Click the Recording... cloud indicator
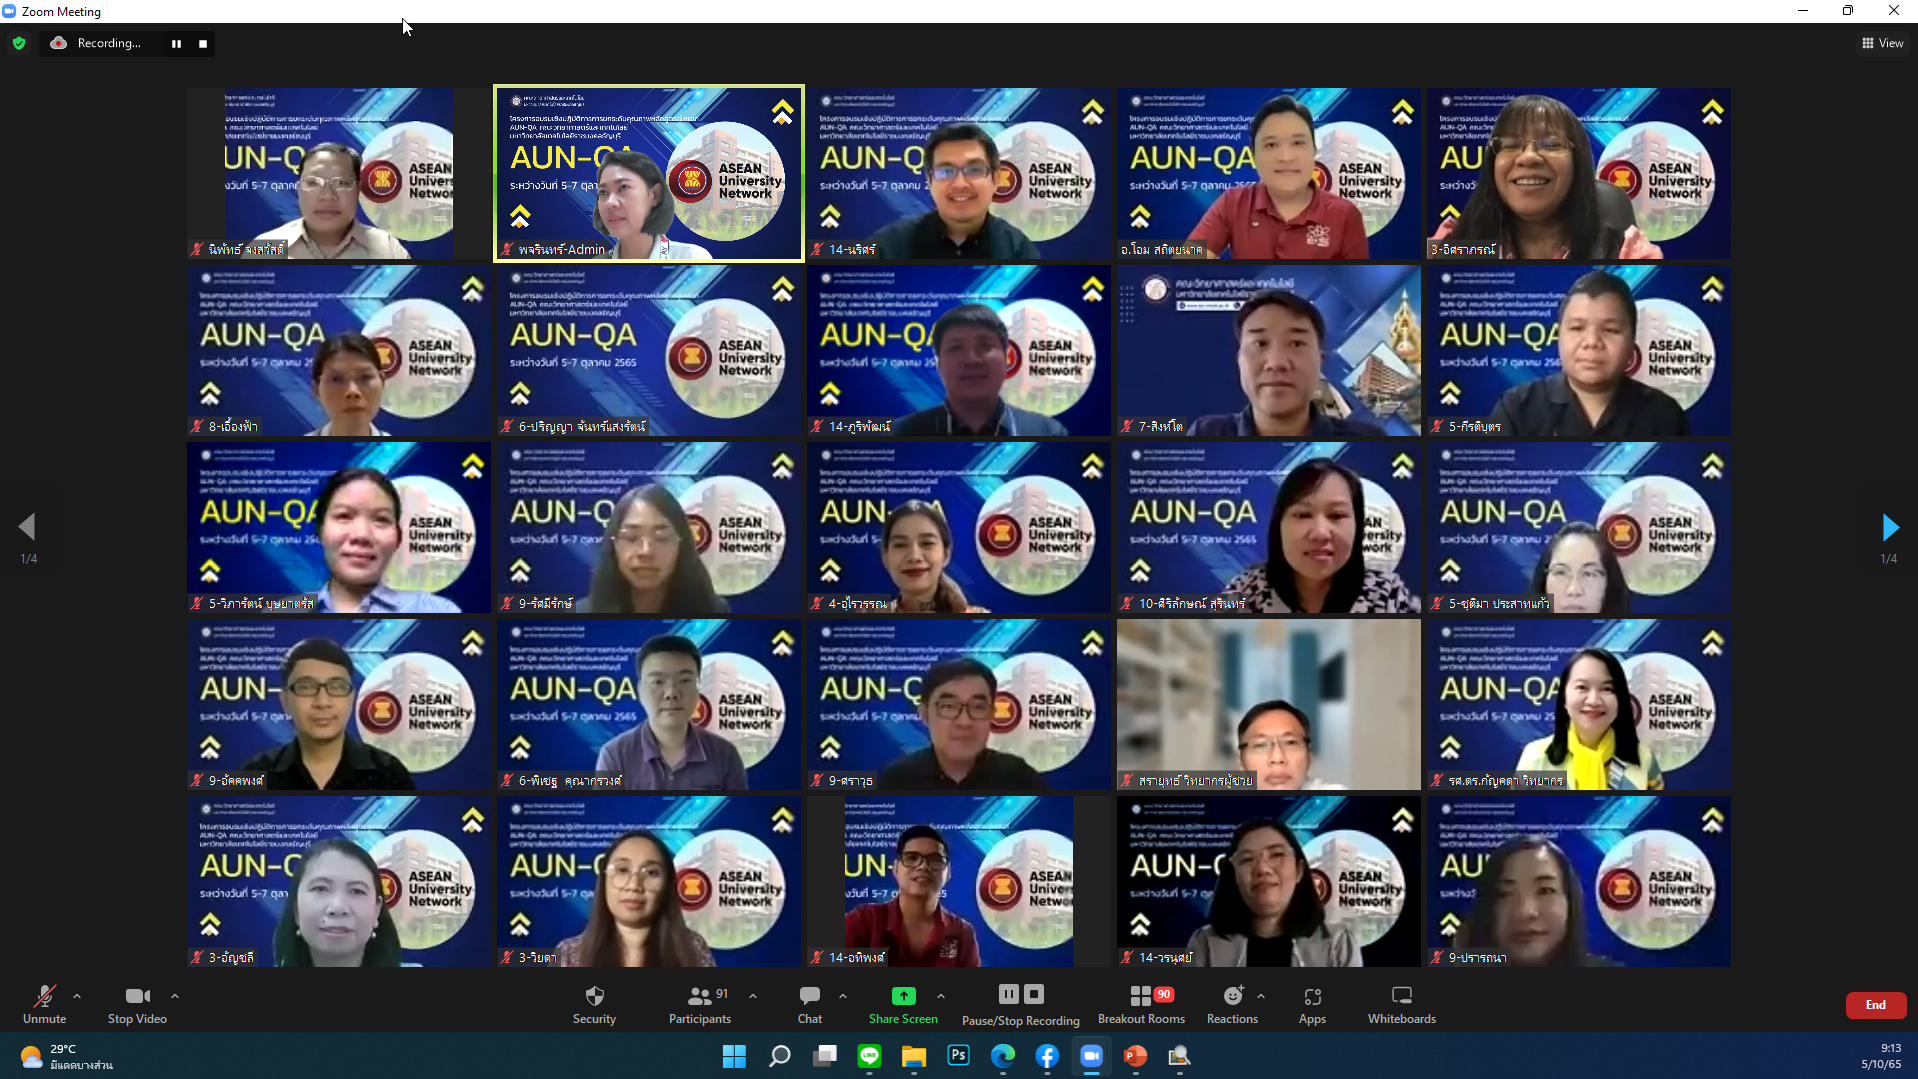The width and height of the screenshot is (1918, 1079). tap(97, 43)
